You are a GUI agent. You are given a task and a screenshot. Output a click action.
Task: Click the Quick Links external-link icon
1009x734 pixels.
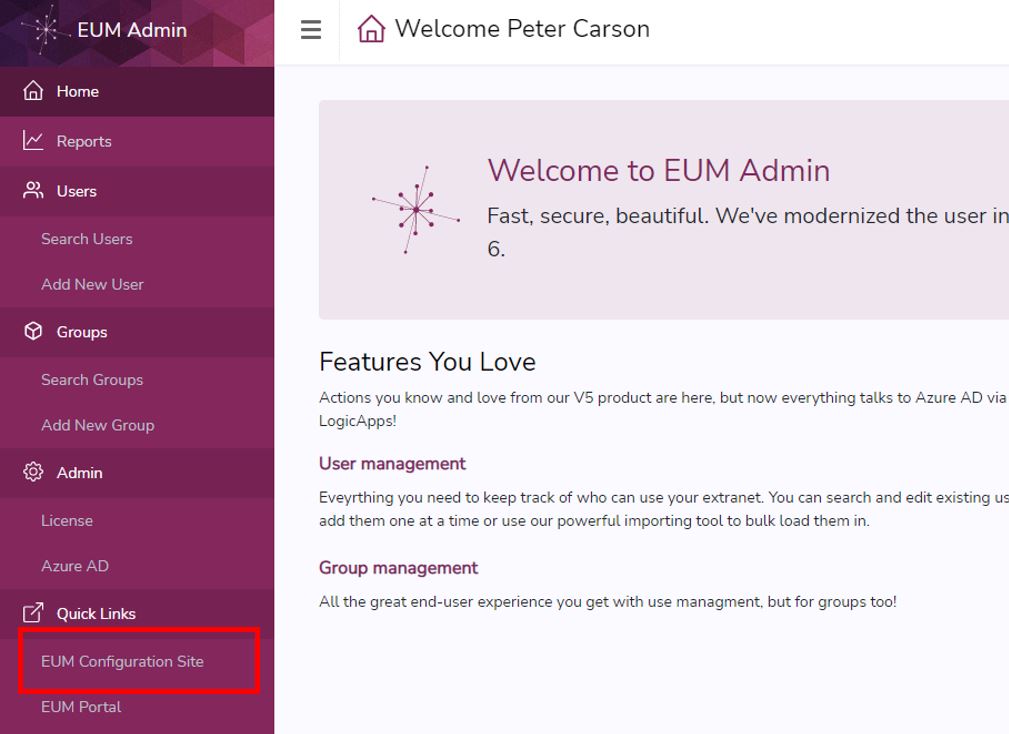(x=34, y=613)
